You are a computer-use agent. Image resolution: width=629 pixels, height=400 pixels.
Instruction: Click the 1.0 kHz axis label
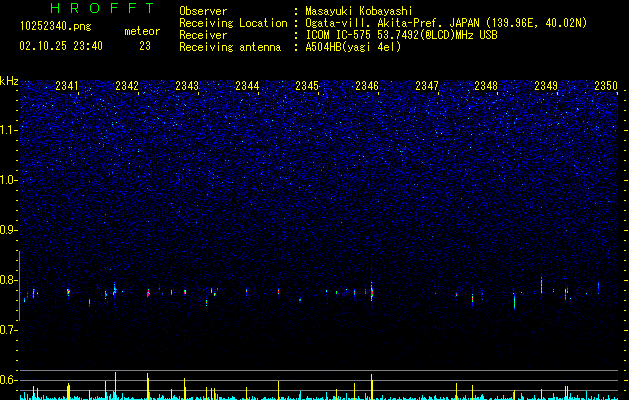pos(9,180)
